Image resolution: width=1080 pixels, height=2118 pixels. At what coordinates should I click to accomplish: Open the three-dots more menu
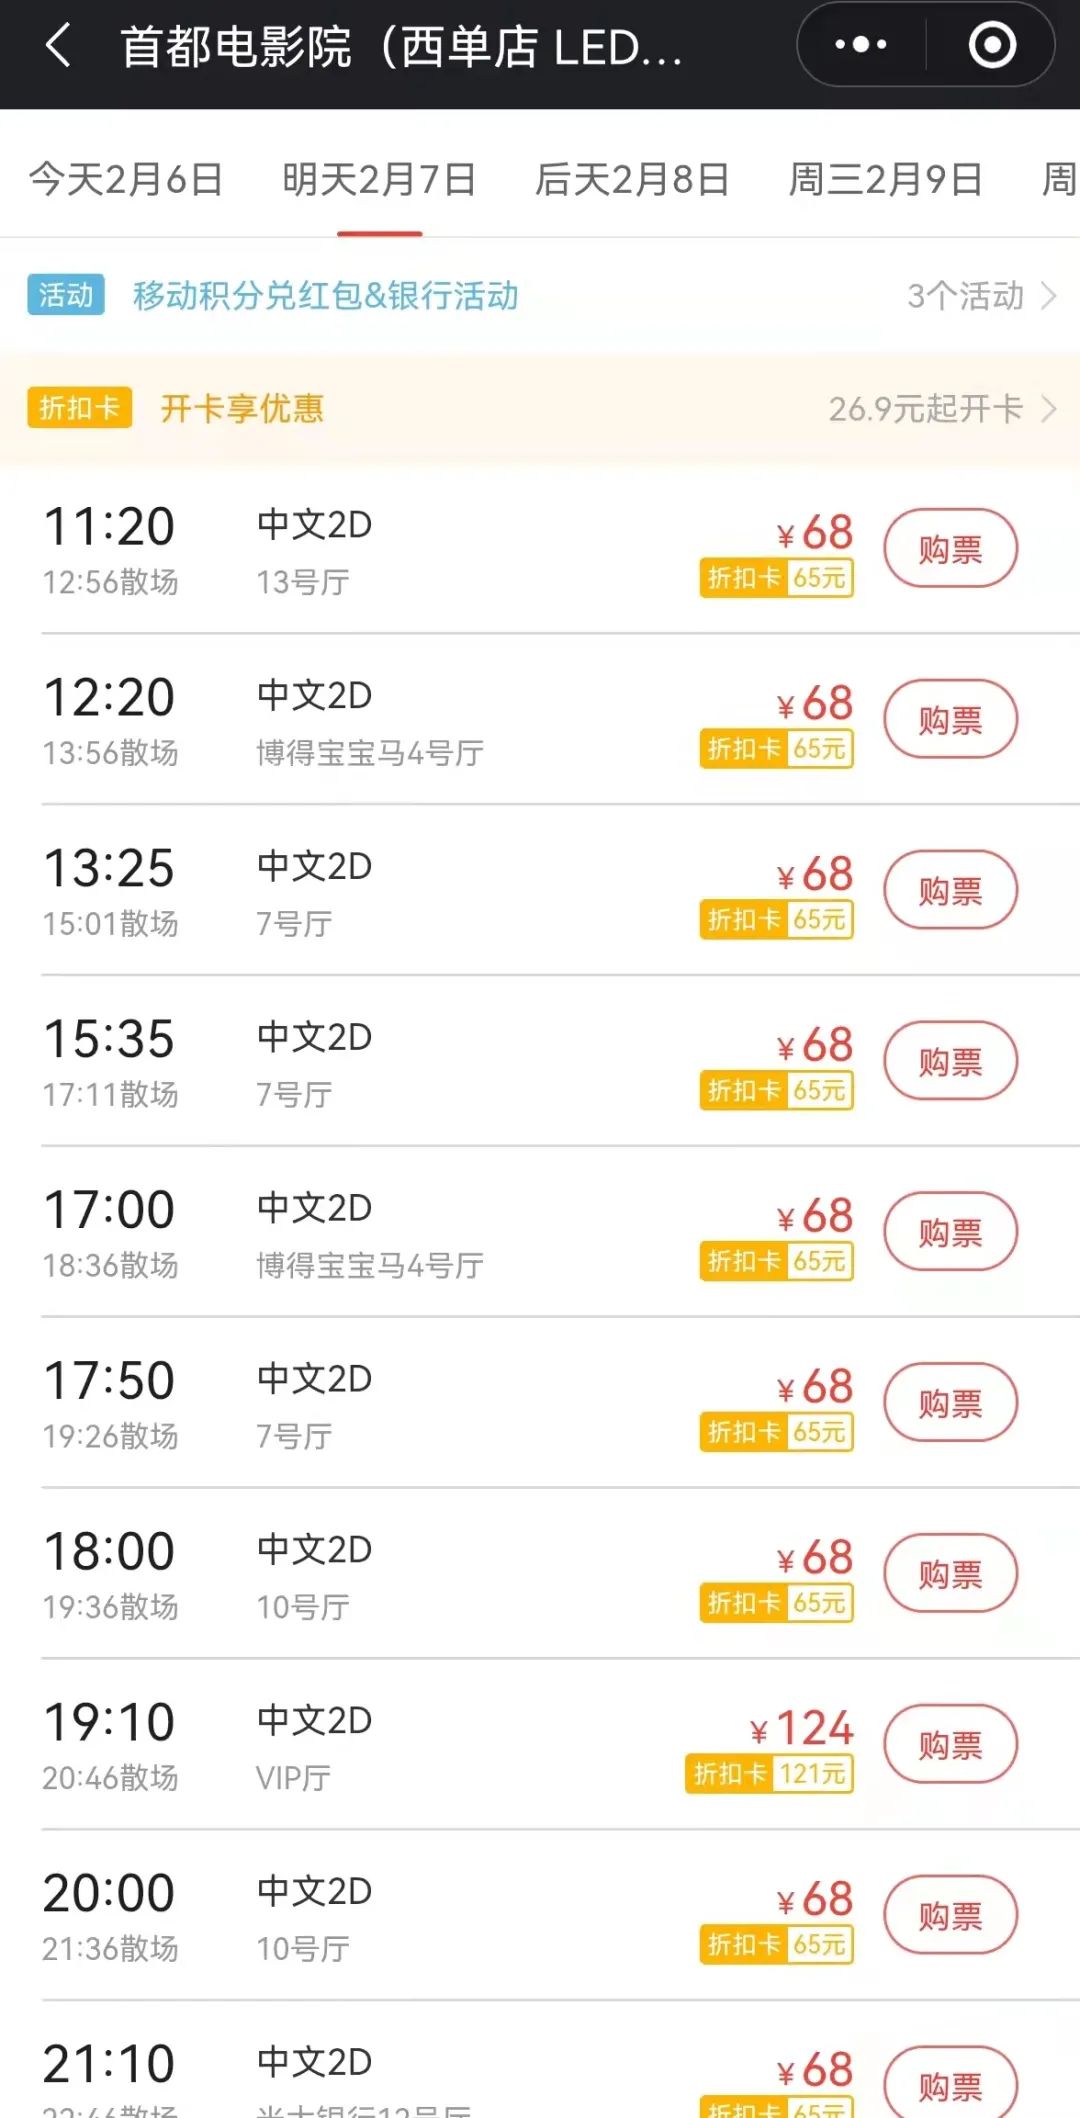[860, 46]
